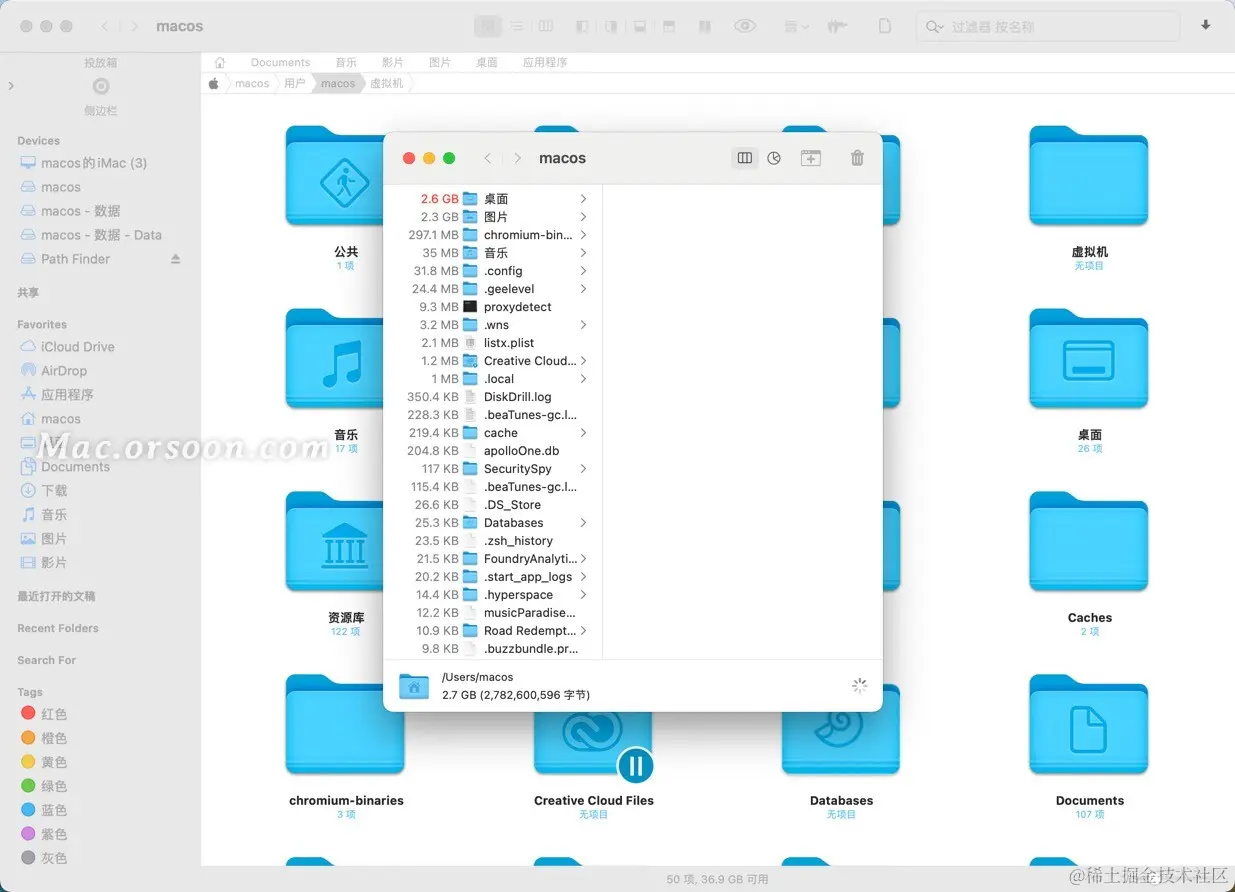Image resolution: width=1235 pixels, height=892 pixels.
Task: Expand the .config folder chevron
Action: (x=583, y=271)
